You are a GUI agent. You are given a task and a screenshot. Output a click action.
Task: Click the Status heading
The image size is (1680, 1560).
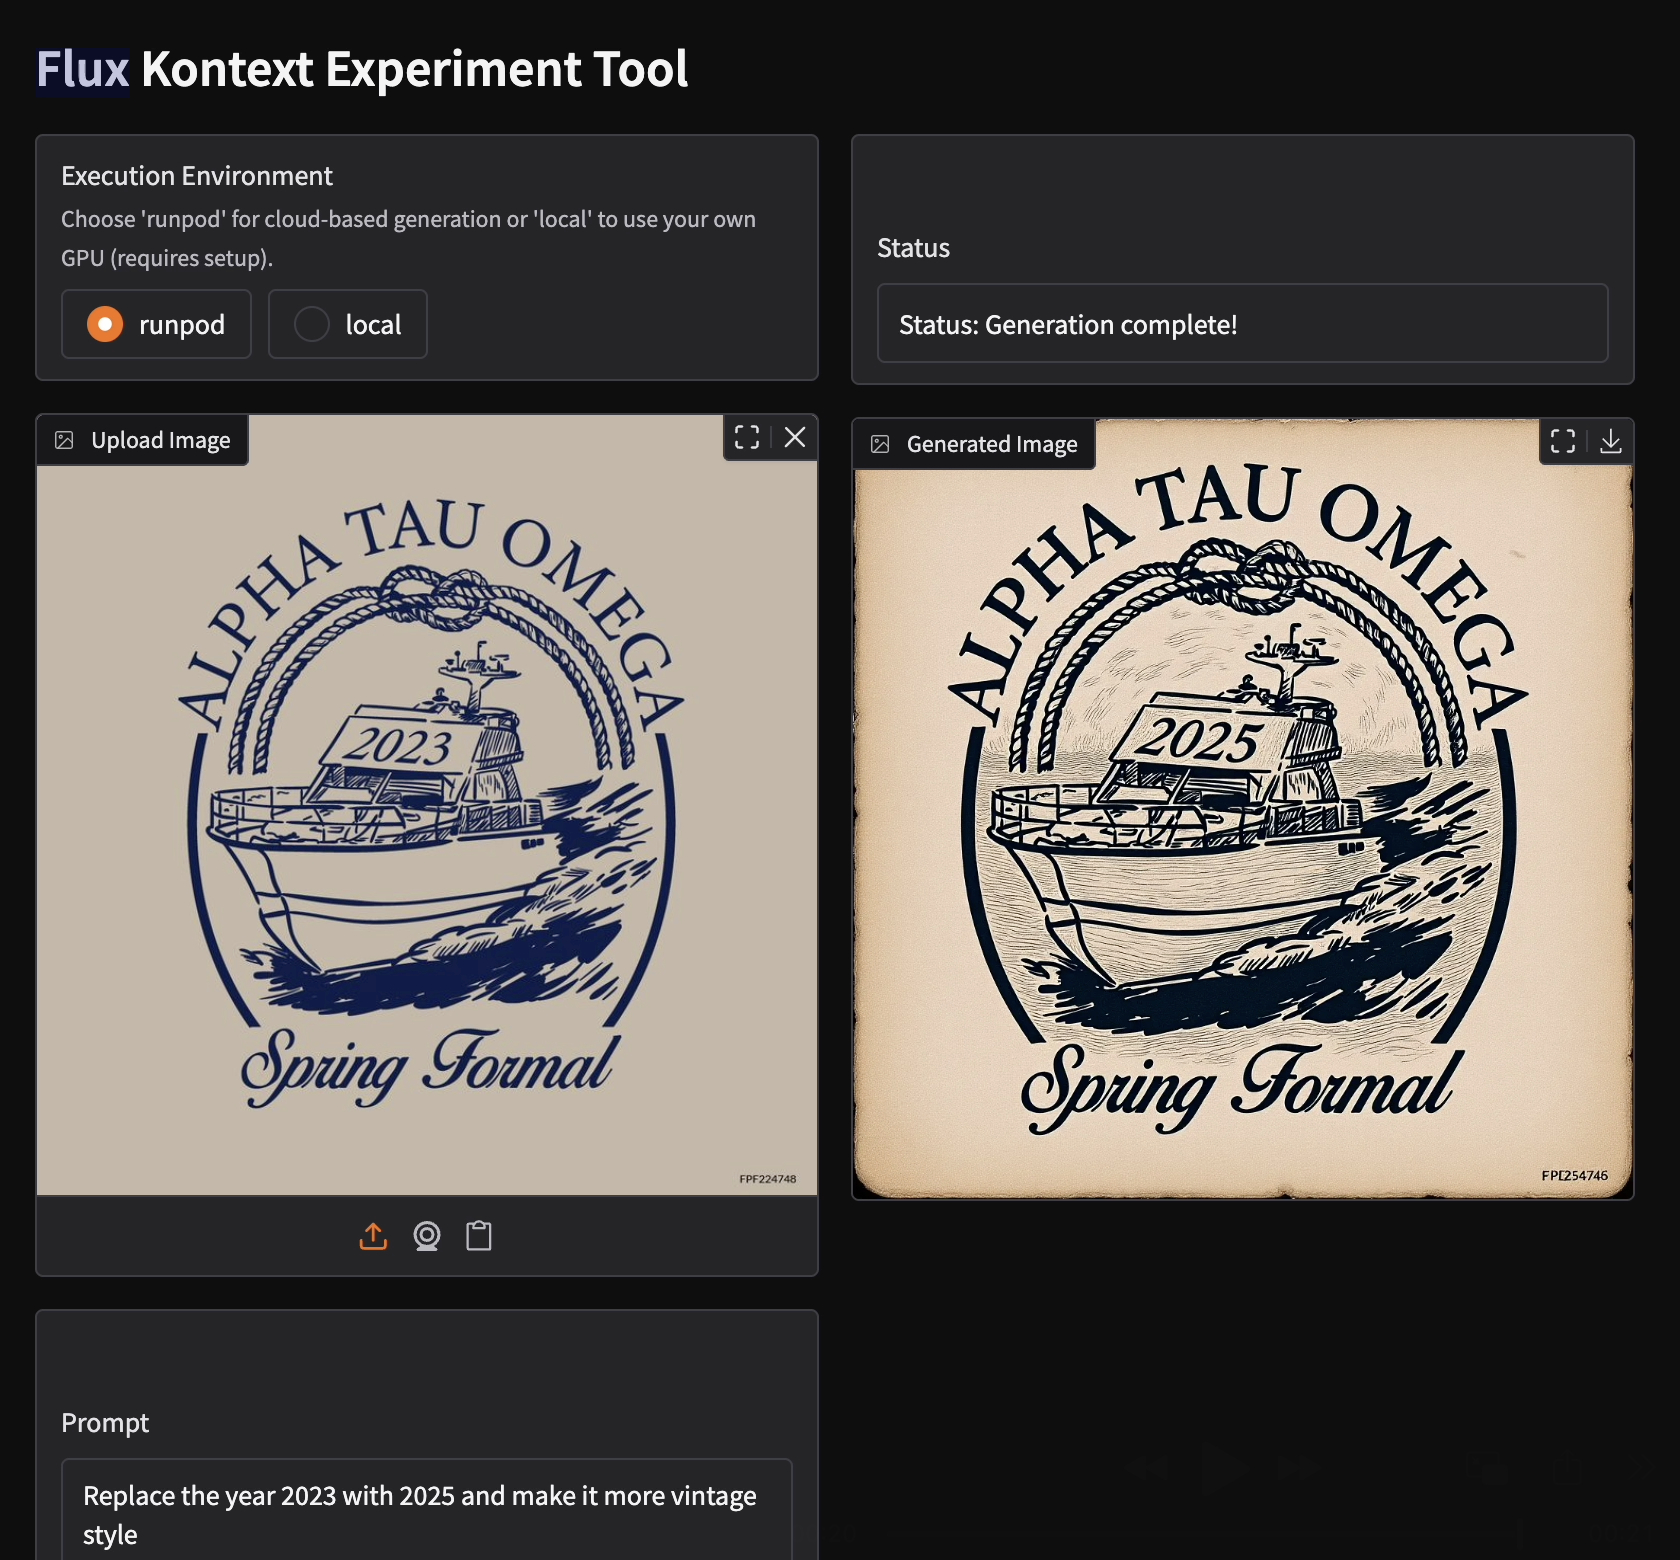pyautogui.click(x=912, y=247)
